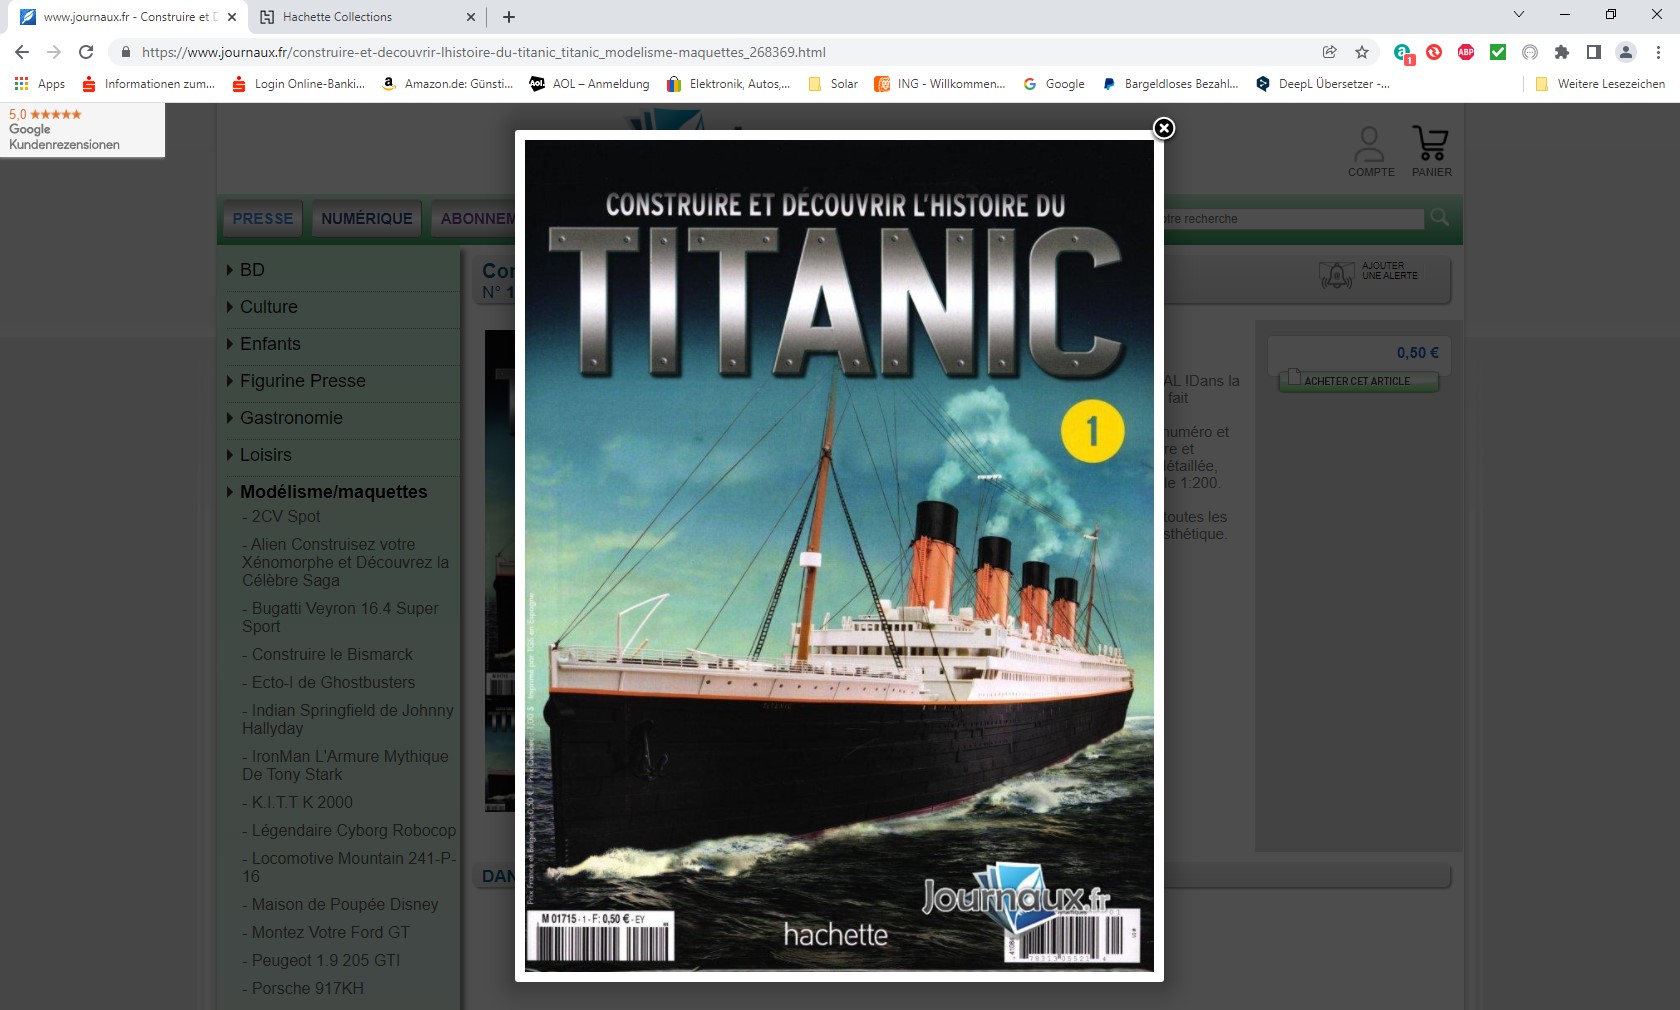Select the NUMÉRIQUE navigation tab
The width and height of the screenshot is (1680, 1010).
[x=366, y=218]
